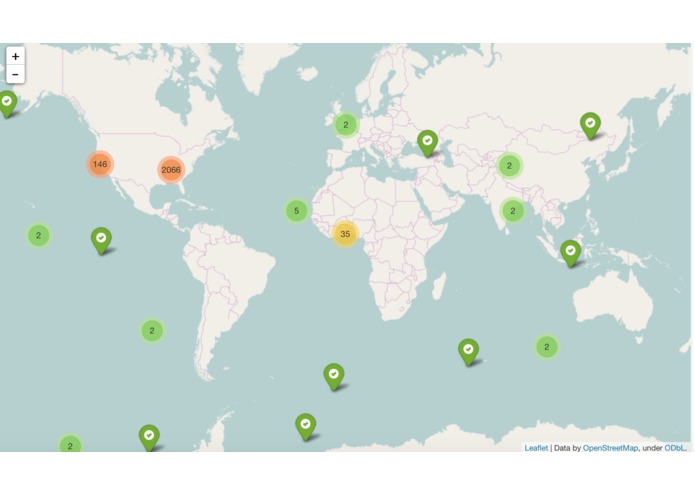Open the 2 cluster in central Pacific
Viewport: 695px width, 494px height.
(x=39, y=235)
